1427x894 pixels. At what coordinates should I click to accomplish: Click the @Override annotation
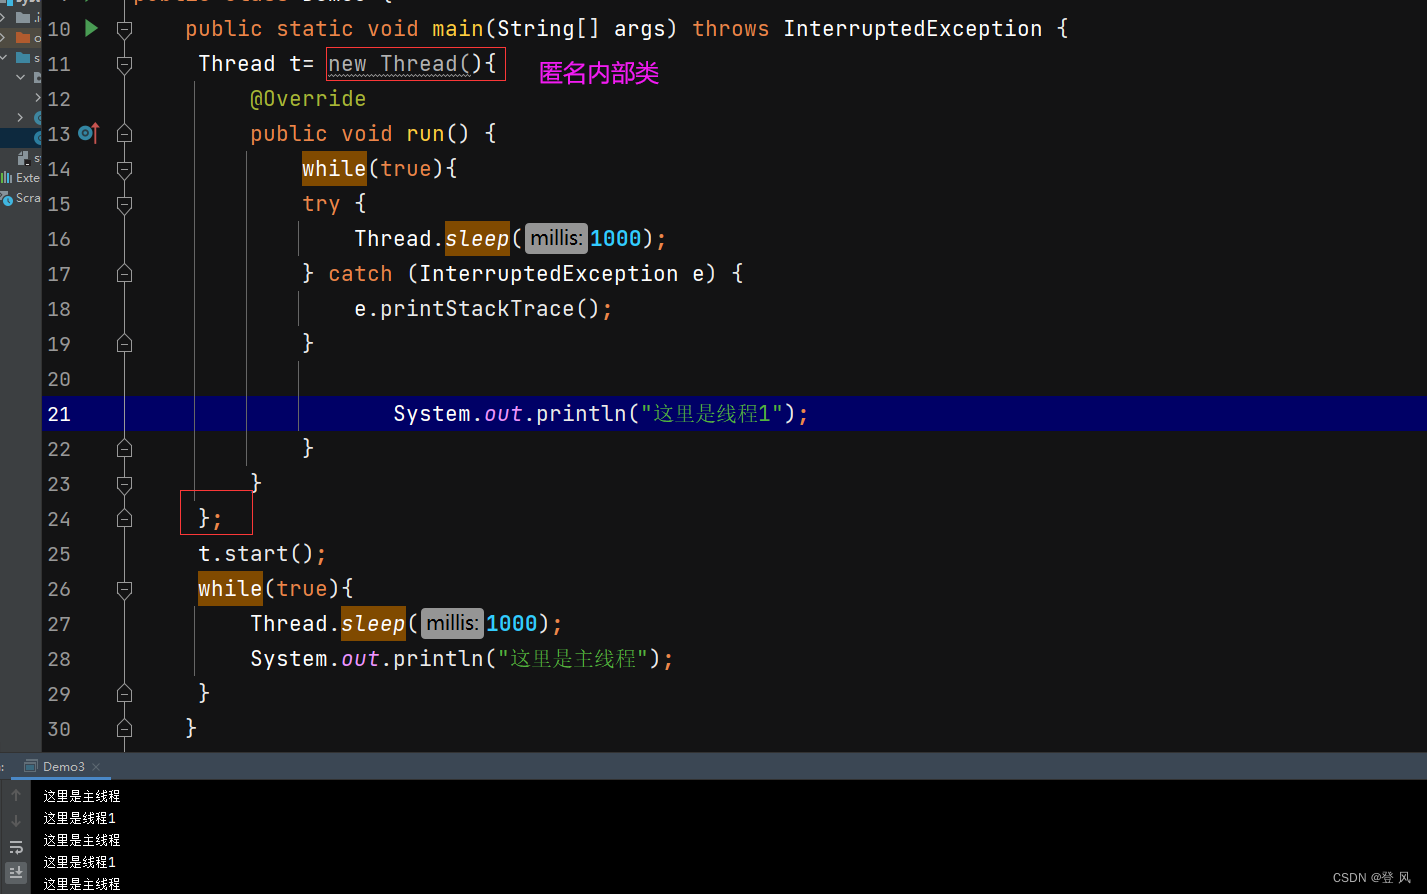click(x=308, y=99)
